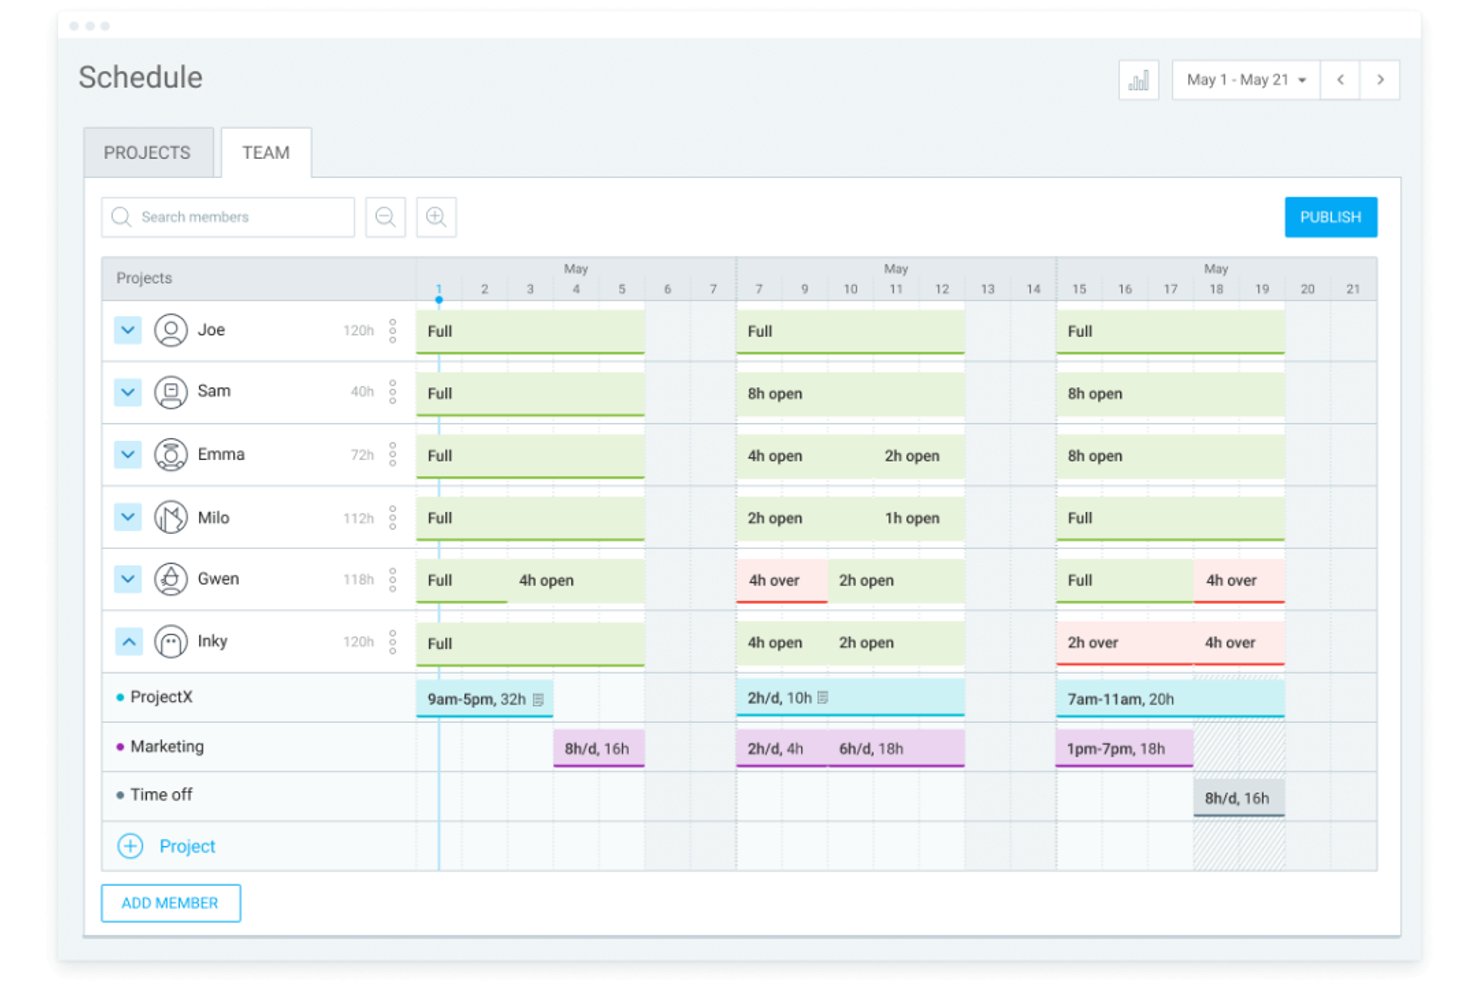Open Sam's three-dot options menu
The height and width of the screenshot is (987, 1480).
393,392
